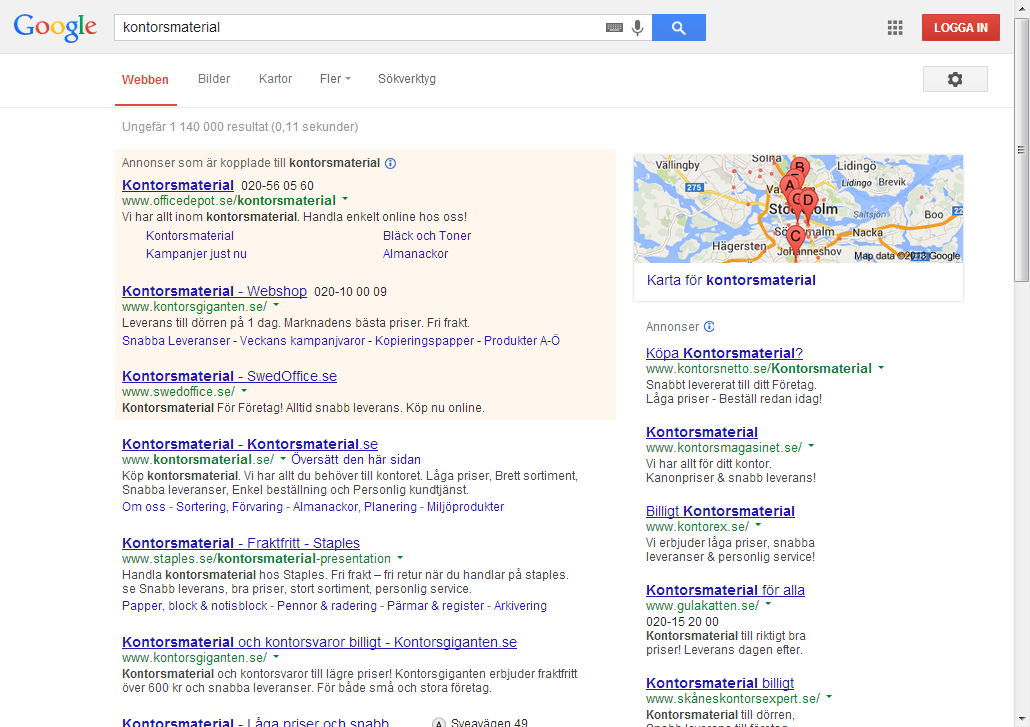Click result count text 'Ungefär 1 140 000 resultat'
1030x727 pixels.
(x=195, y=127)
